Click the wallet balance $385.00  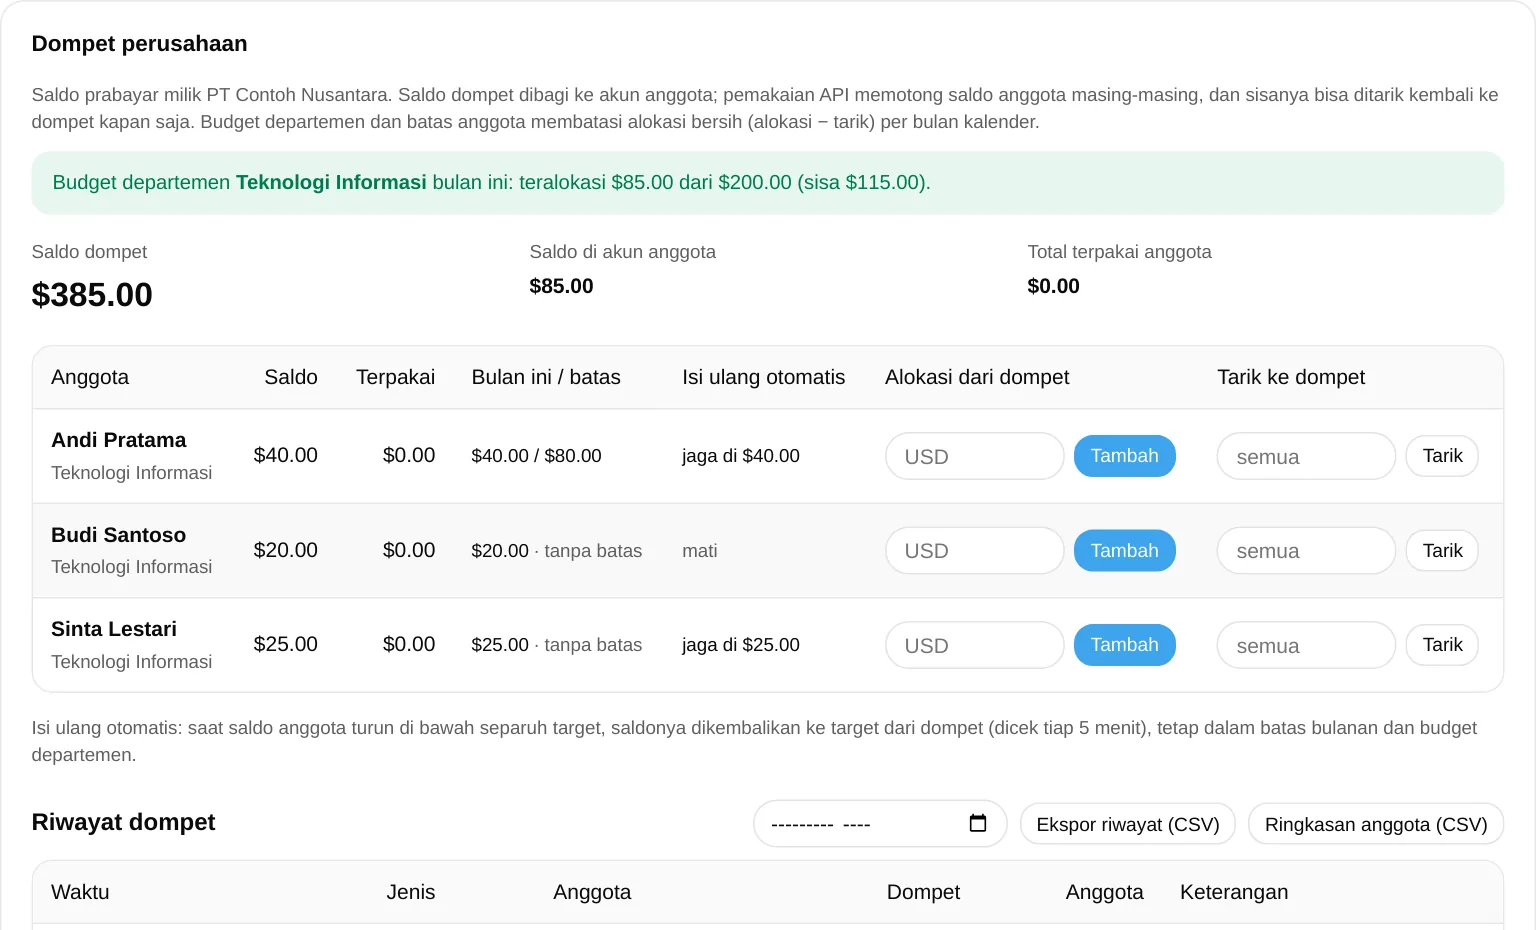point(92,295)
